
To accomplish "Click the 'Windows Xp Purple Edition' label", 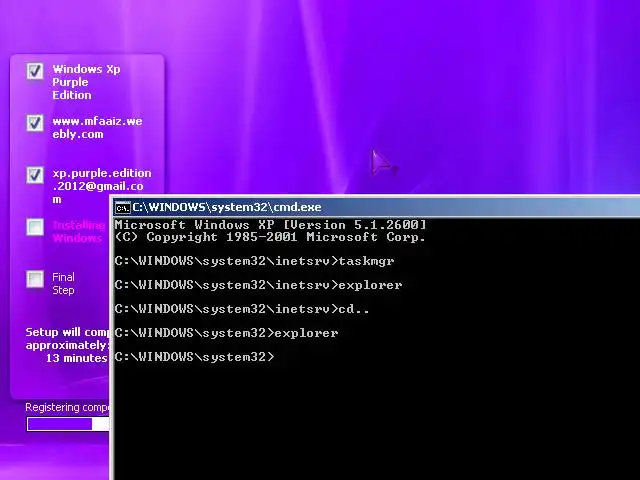I will 86,82.
